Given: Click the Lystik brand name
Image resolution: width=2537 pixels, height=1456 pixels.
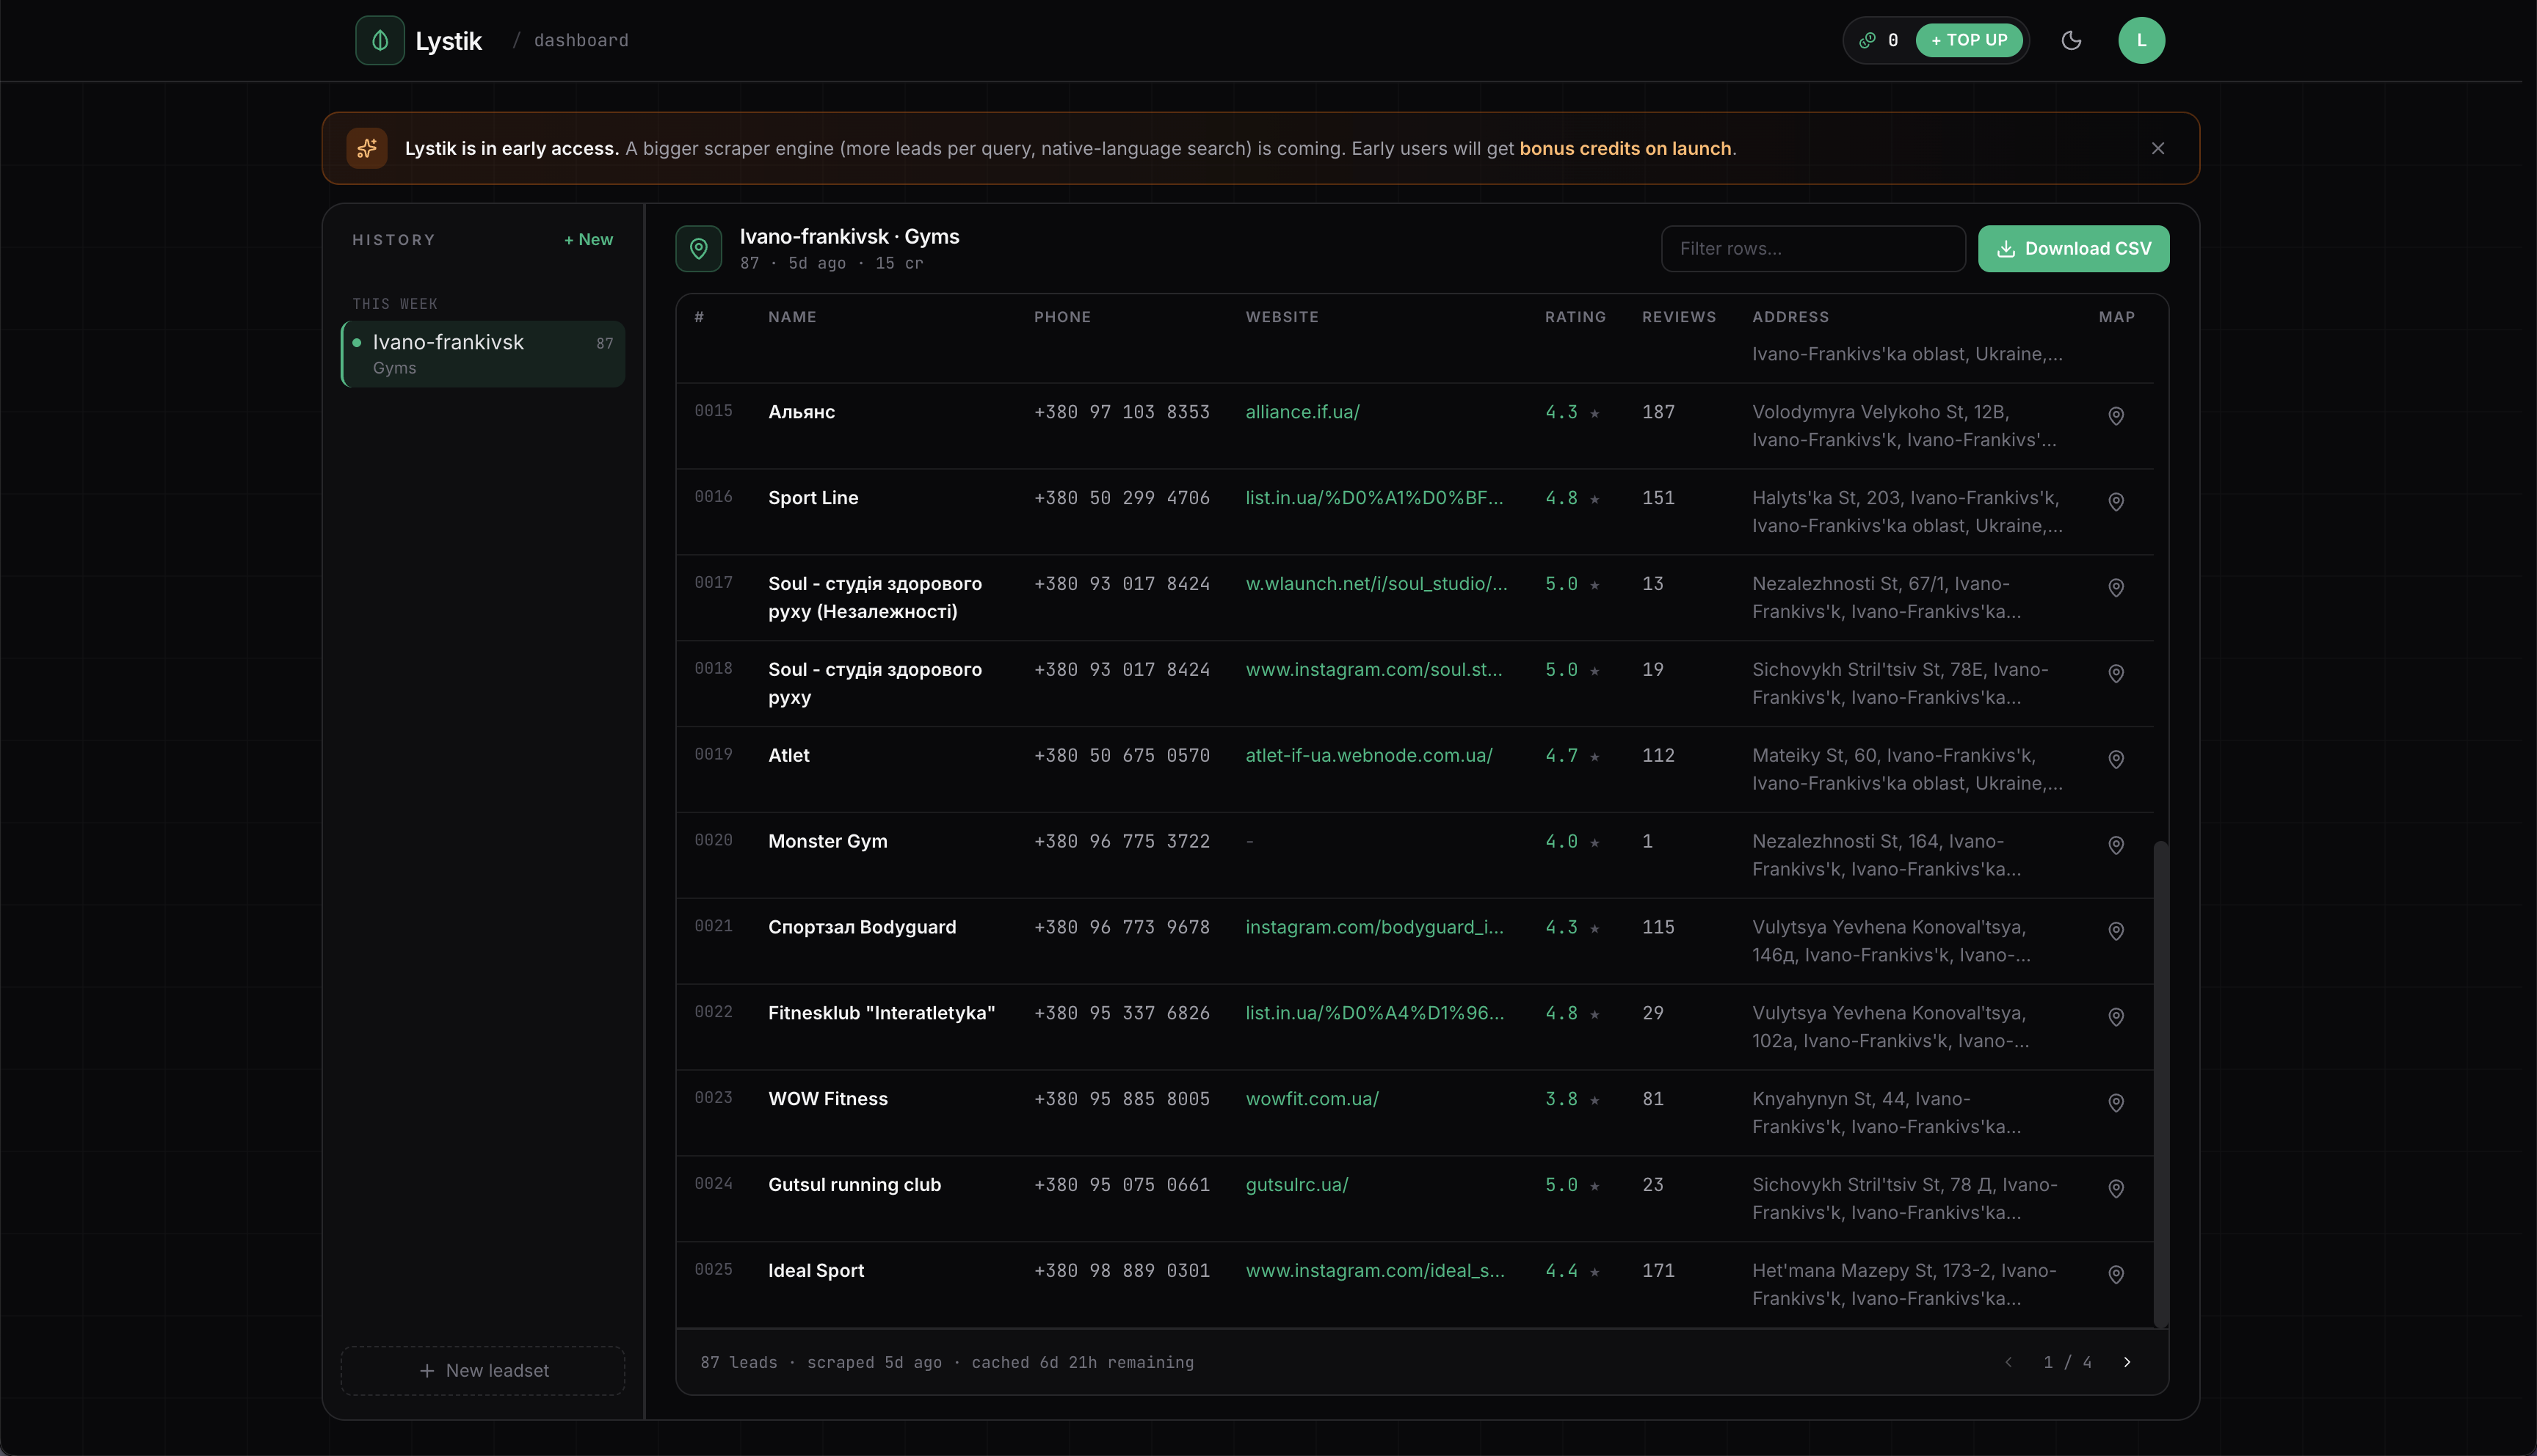Looking at the screenshot, I should point(448,40).
